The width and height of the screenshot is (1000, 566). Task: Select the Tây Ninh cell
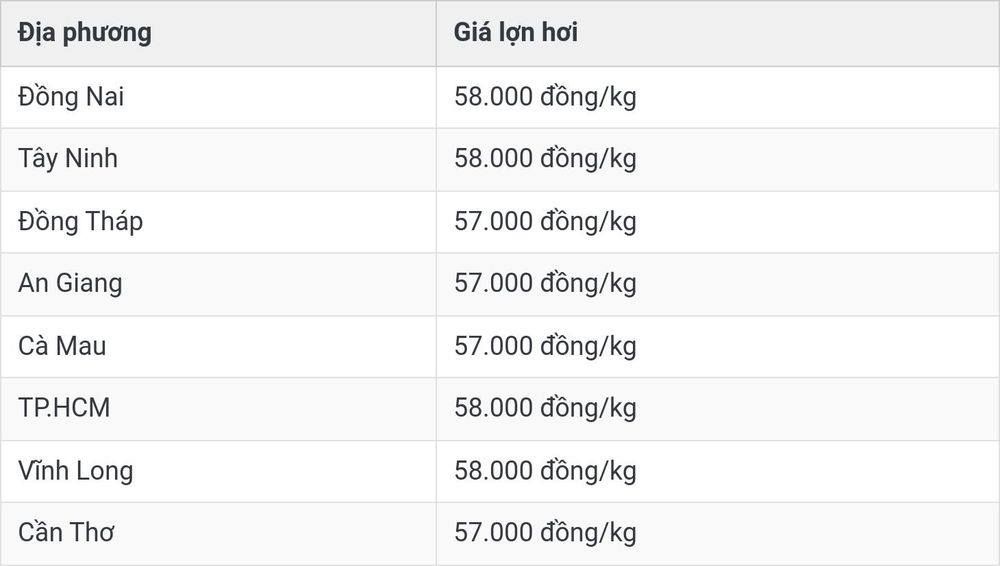[218, 159]
